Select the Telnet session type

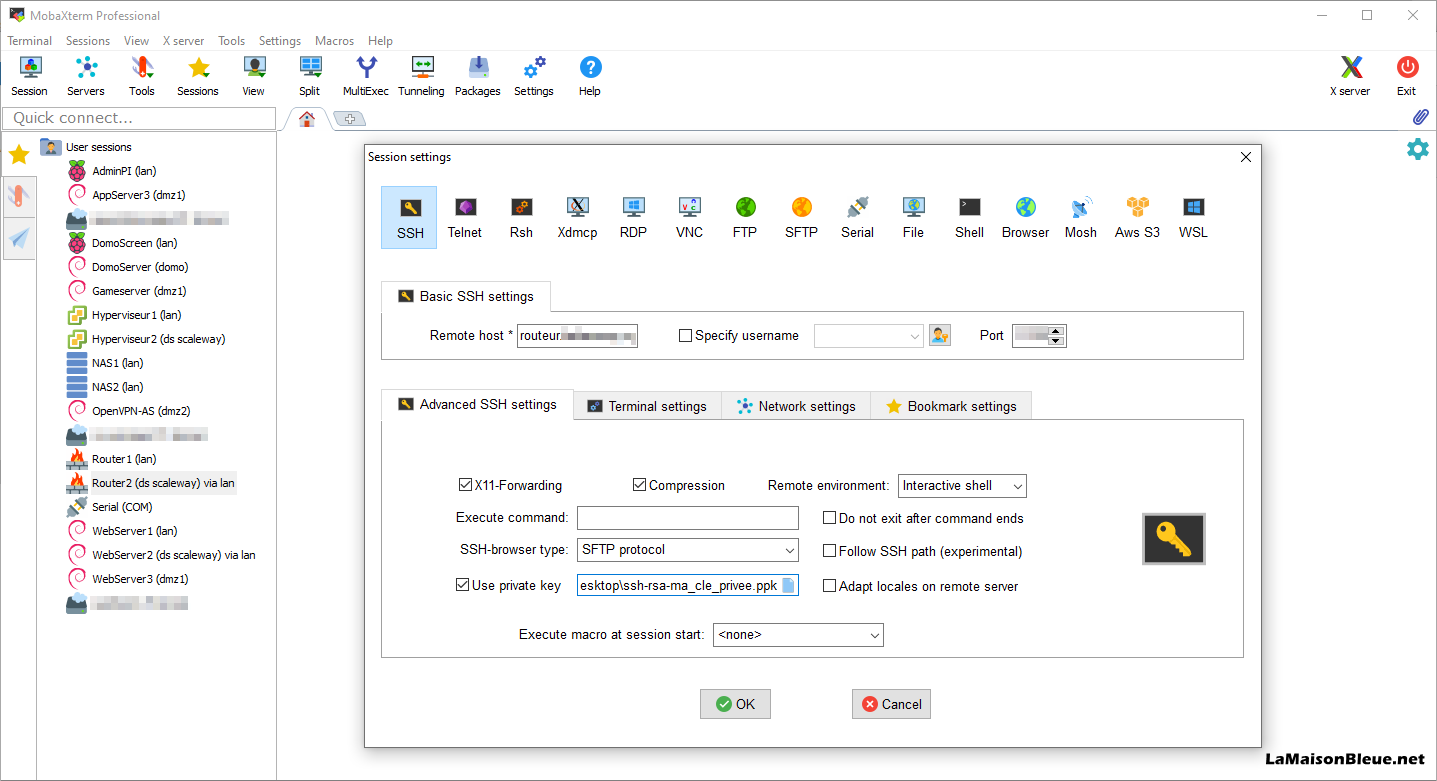[465, 217]
